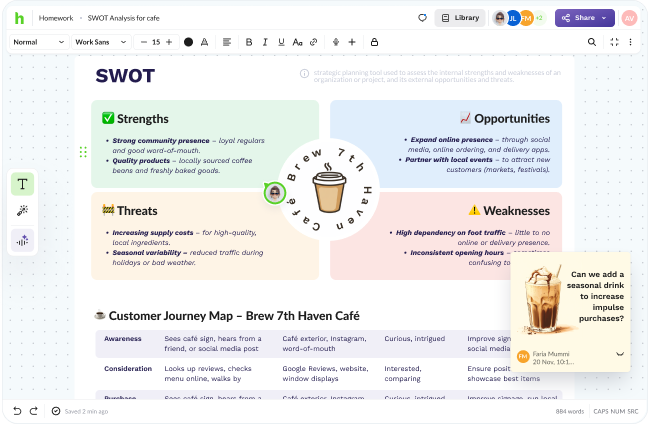Open search with magnifier icon

[592, 42]
